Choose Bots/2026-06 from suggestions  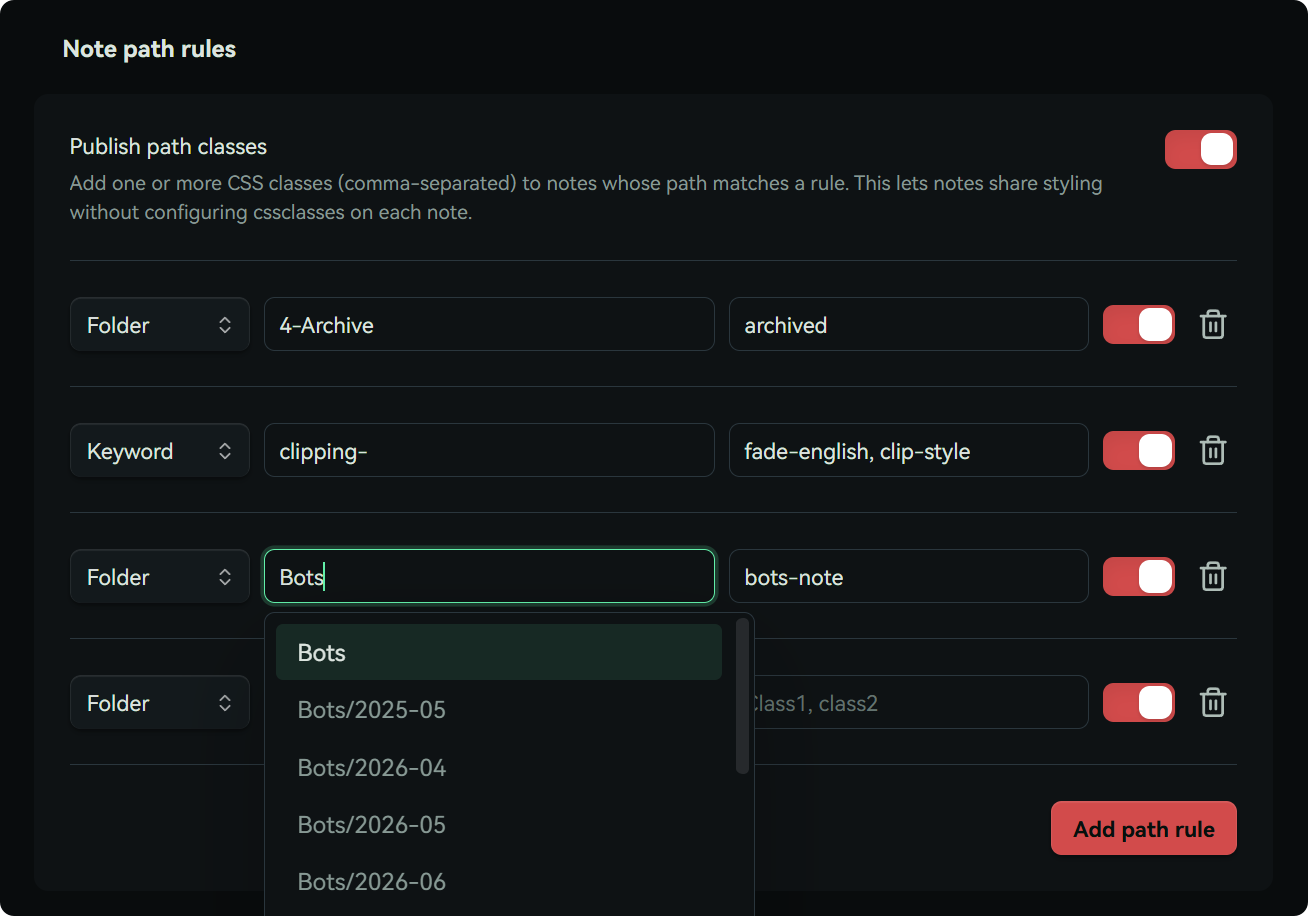pyautogui.click(x=499, y=882)
